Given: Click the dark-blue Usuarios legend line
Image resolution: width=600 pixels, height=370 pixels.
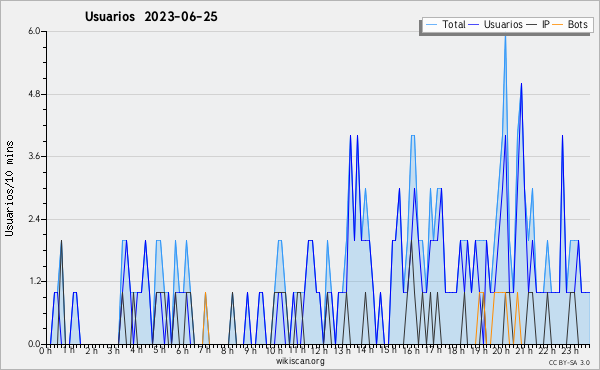Looking at the screenshot, I should coord(474,25).
